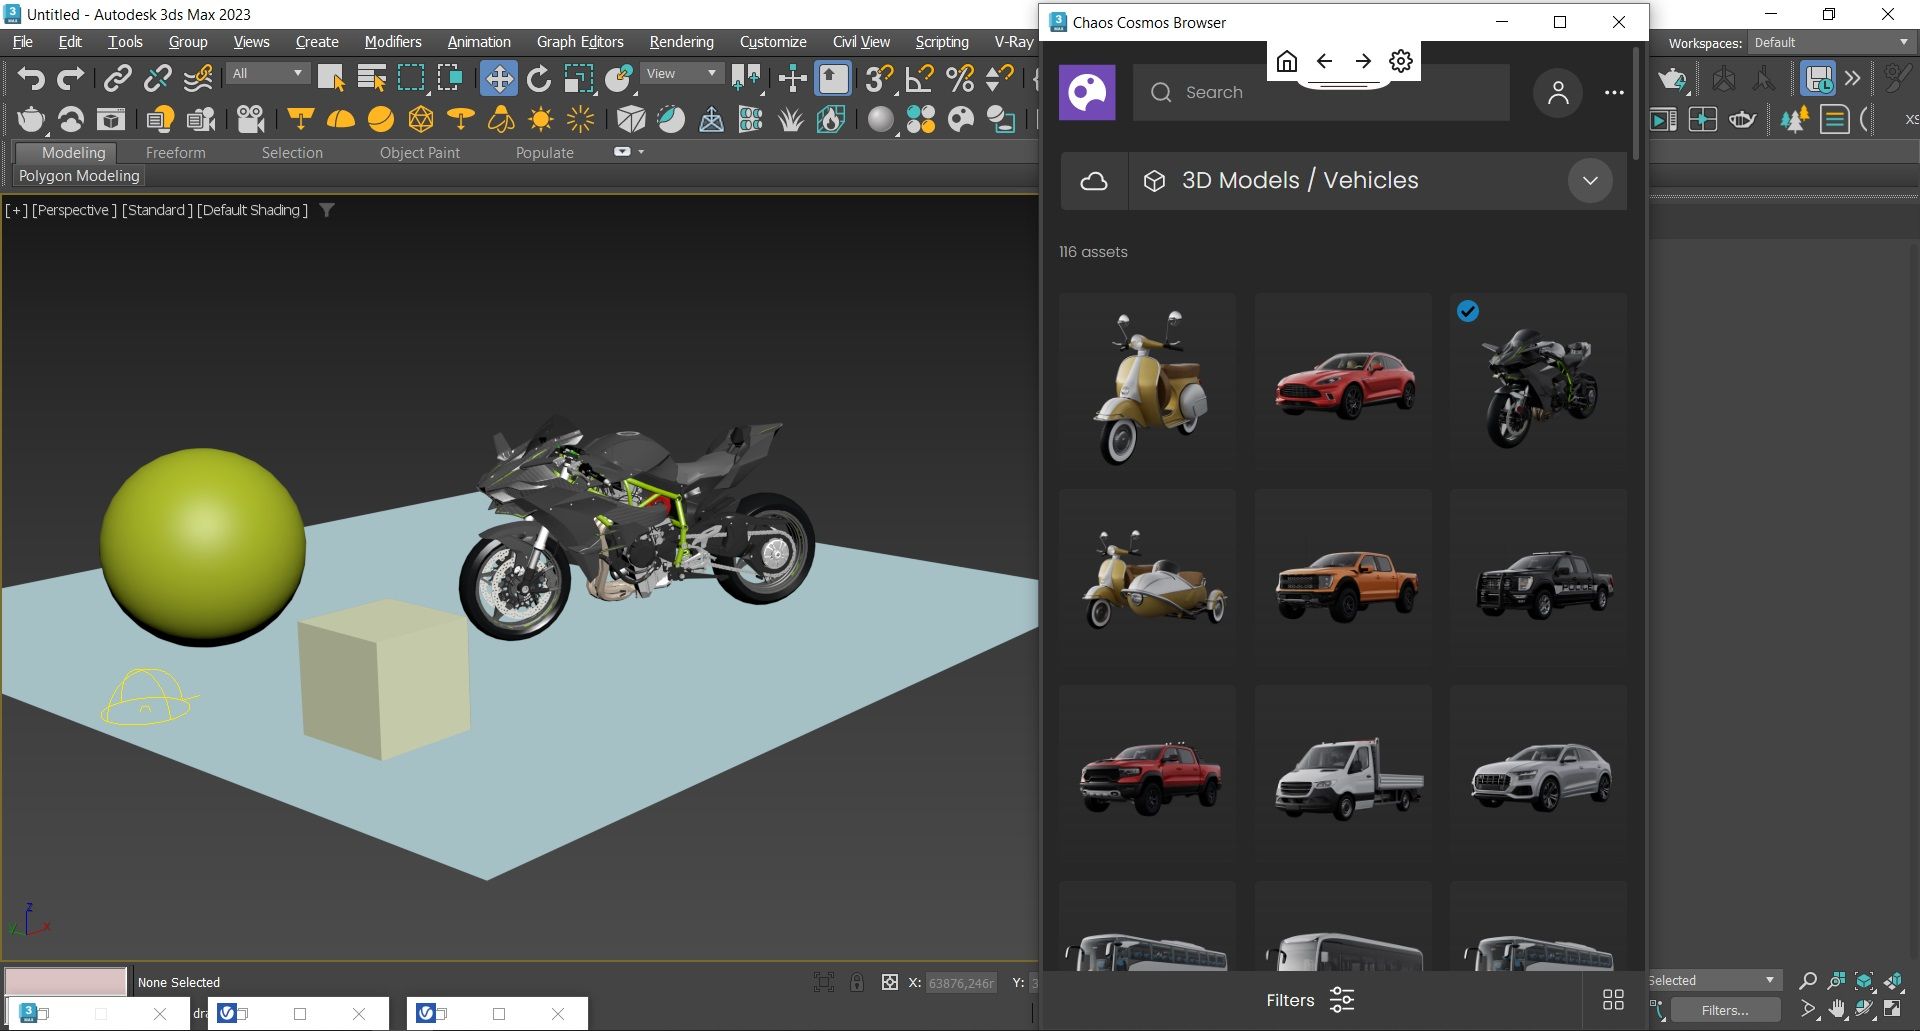Click the gray material sphere icon
The height and width of the screenshot is (1031, 1920).
[880, 120]
